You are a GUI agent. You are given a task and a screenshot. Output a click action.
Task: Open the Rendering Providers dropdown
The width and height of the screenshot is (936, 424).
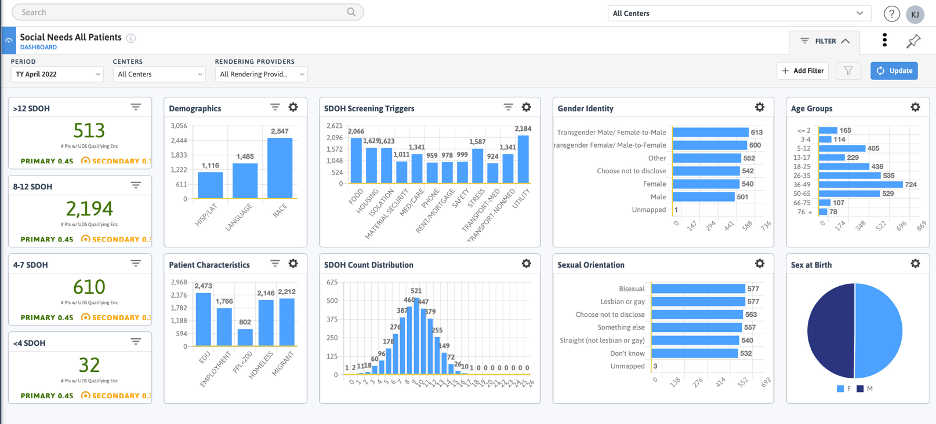(x=261, y=74)
